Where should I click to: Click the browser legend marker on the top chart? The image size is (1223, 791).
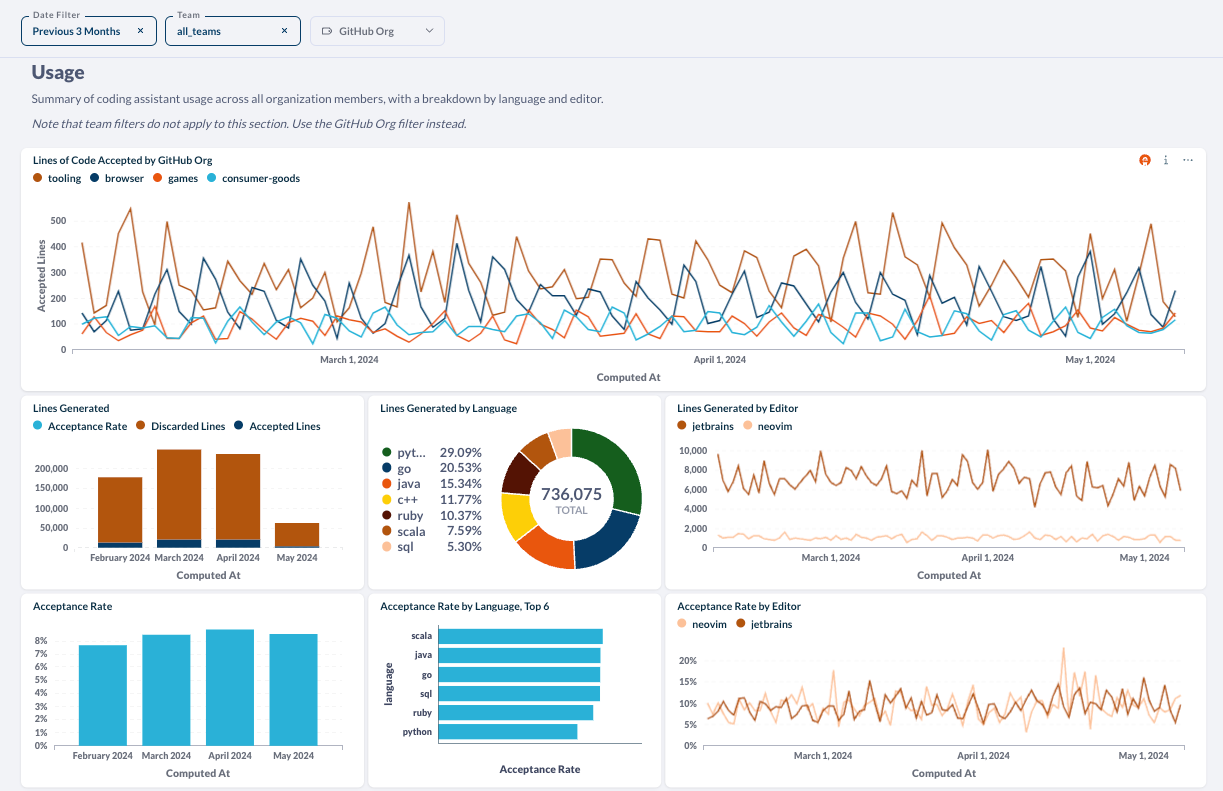point(95,178)
